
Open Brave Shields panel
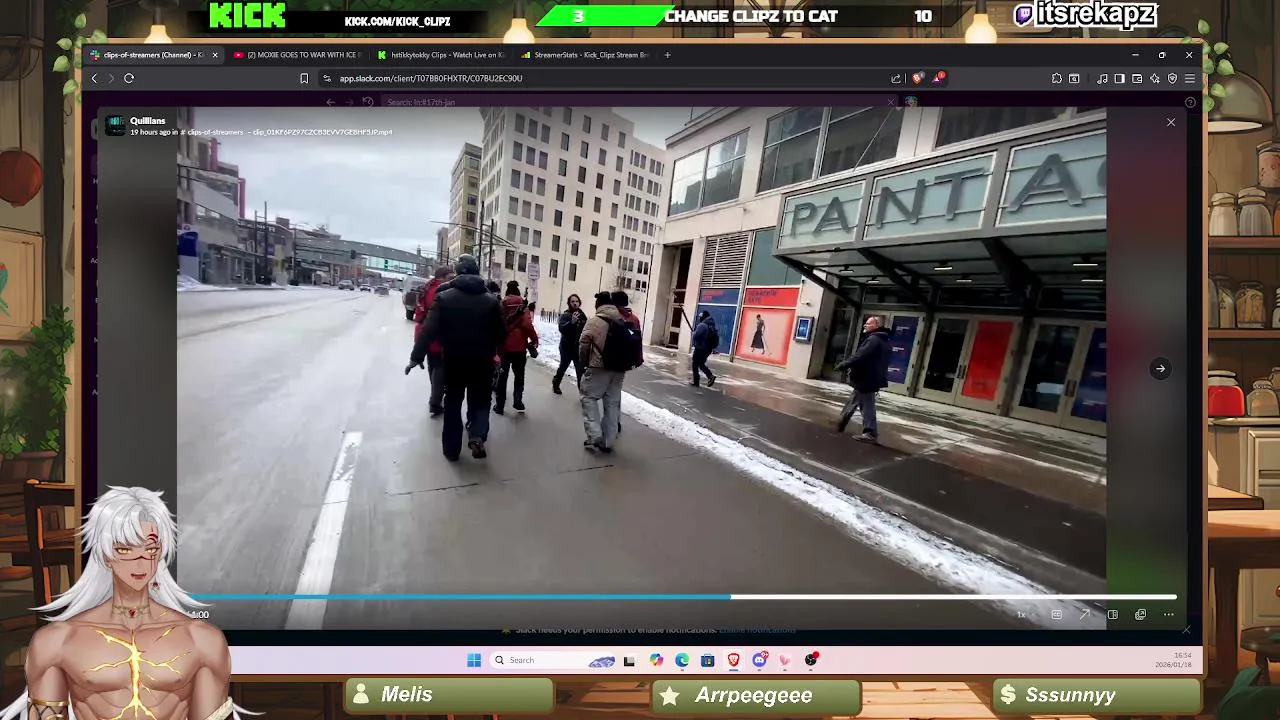tap(918, 78)
